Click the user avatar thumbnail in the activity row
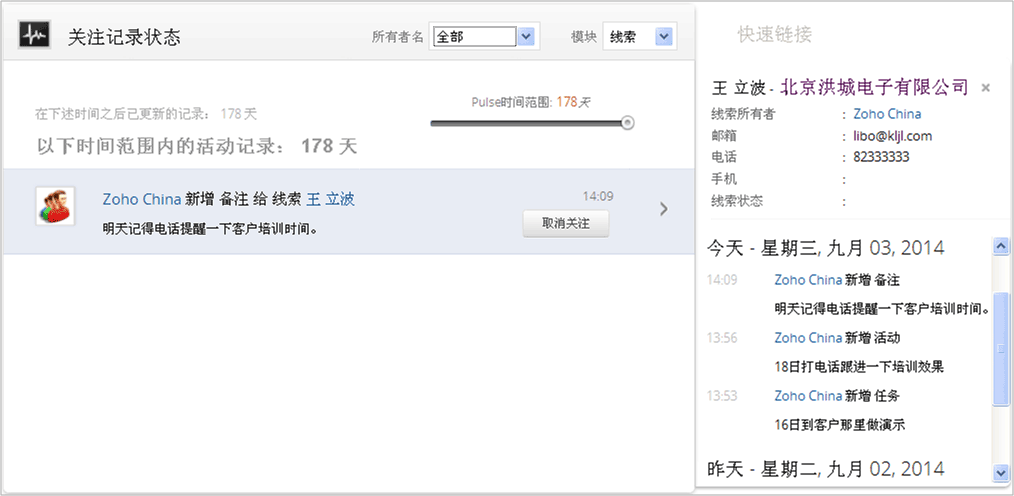This screenshot has height=496, width=1014. [x=55, y=206]
